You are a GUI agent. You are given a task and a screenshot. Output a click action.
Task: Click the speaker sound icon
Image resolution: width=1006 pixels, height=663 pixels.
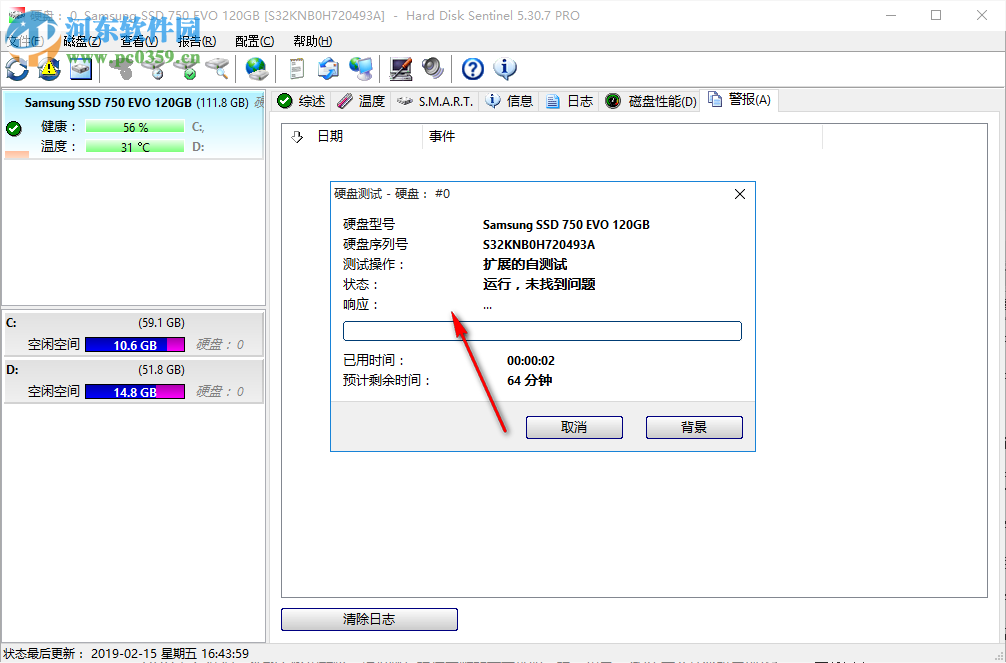pos(433,68)
